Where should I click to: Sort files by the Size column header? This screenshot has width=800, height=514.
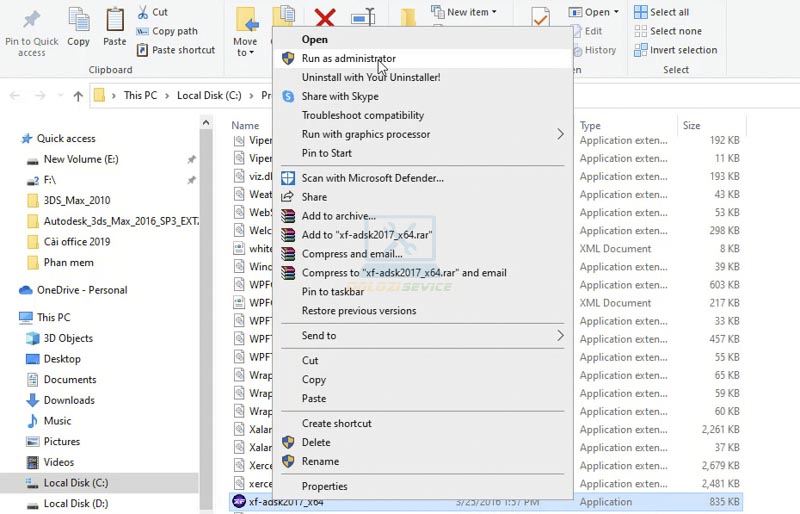pos(691,126)
